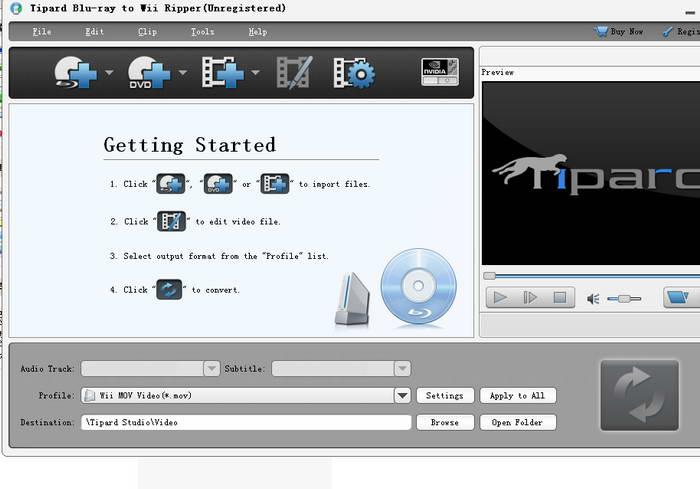This screenshot has width=700, height=489.
Task: Open the video Edit effect tool
Action: [x=294, y=72]
